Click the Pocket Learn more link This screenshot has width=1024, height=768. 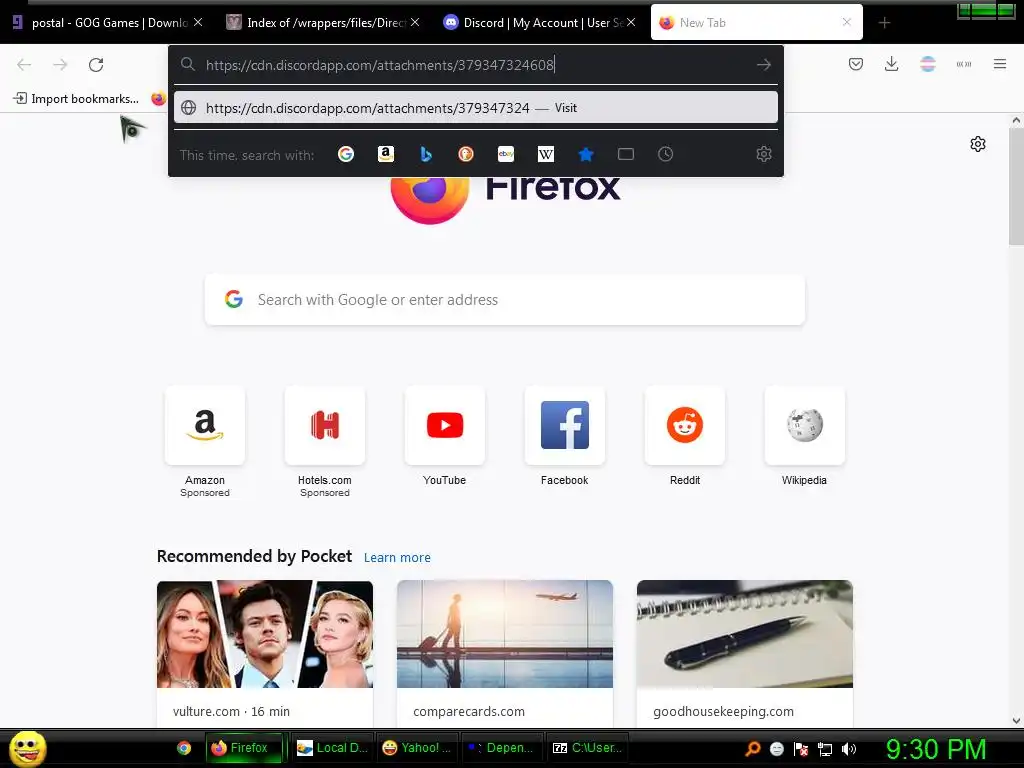coord(397,558)
